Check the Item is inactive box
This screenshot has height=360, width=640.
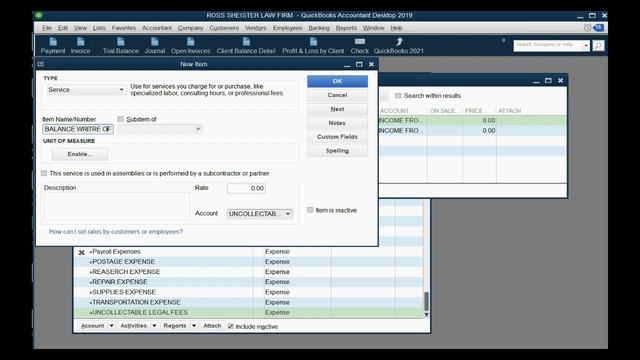[x=310, y=210]
